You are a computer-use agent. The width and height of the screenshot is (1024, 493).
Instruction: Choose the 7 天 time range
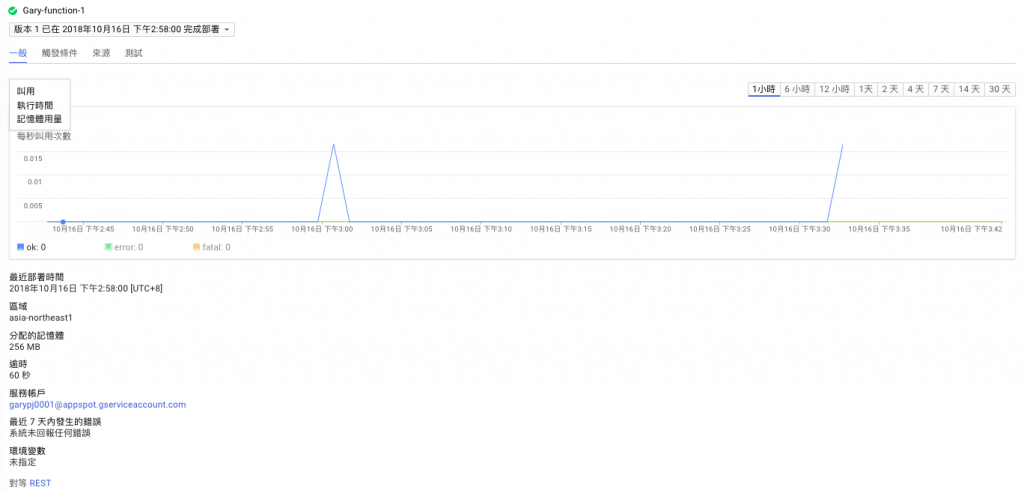tap(940, 89)
